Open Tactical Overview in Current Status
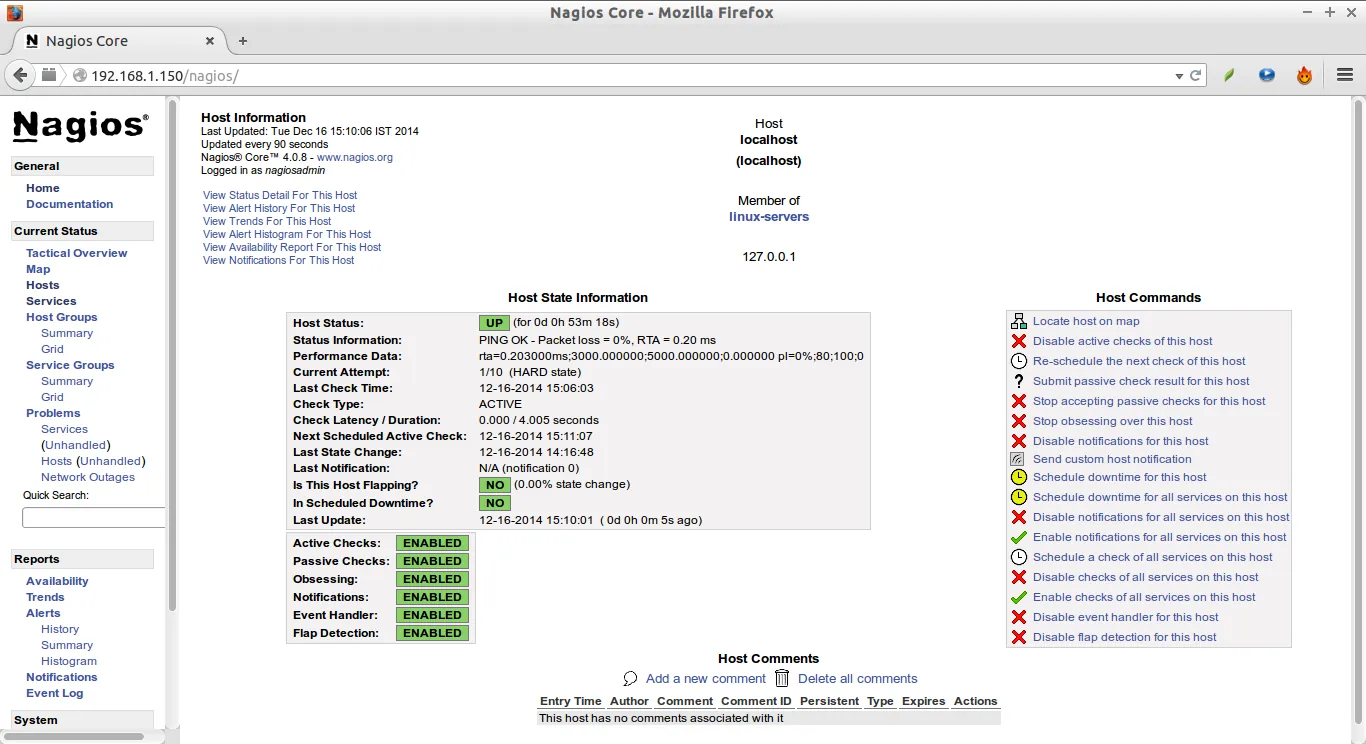Viewport: 1366px width, 744px height. pyautogui.click(x=77, y=253)
